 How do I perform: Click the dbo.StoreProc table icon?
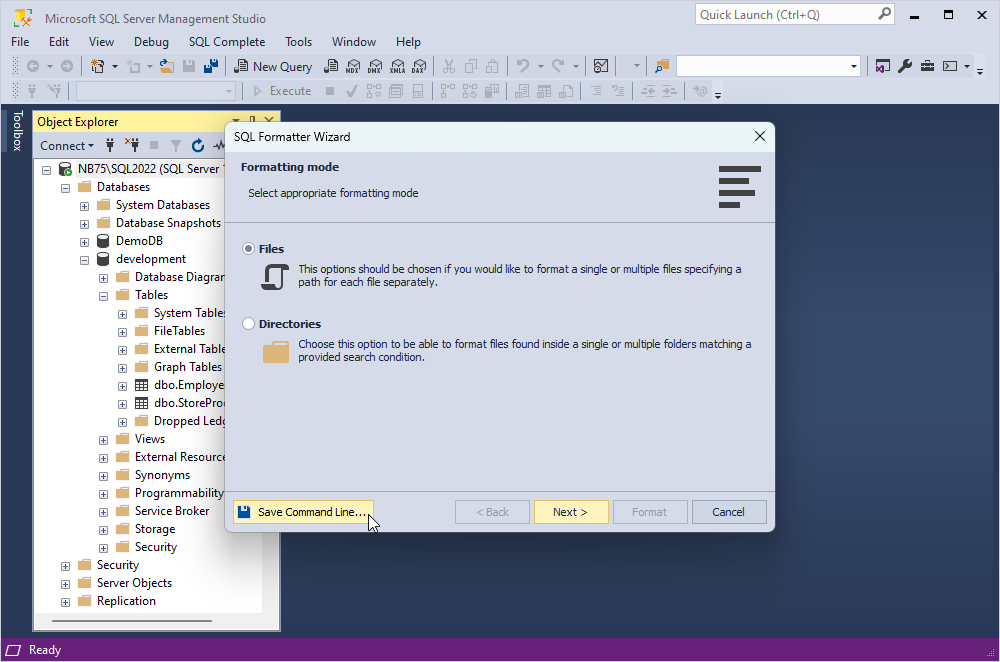click(142, 403)
